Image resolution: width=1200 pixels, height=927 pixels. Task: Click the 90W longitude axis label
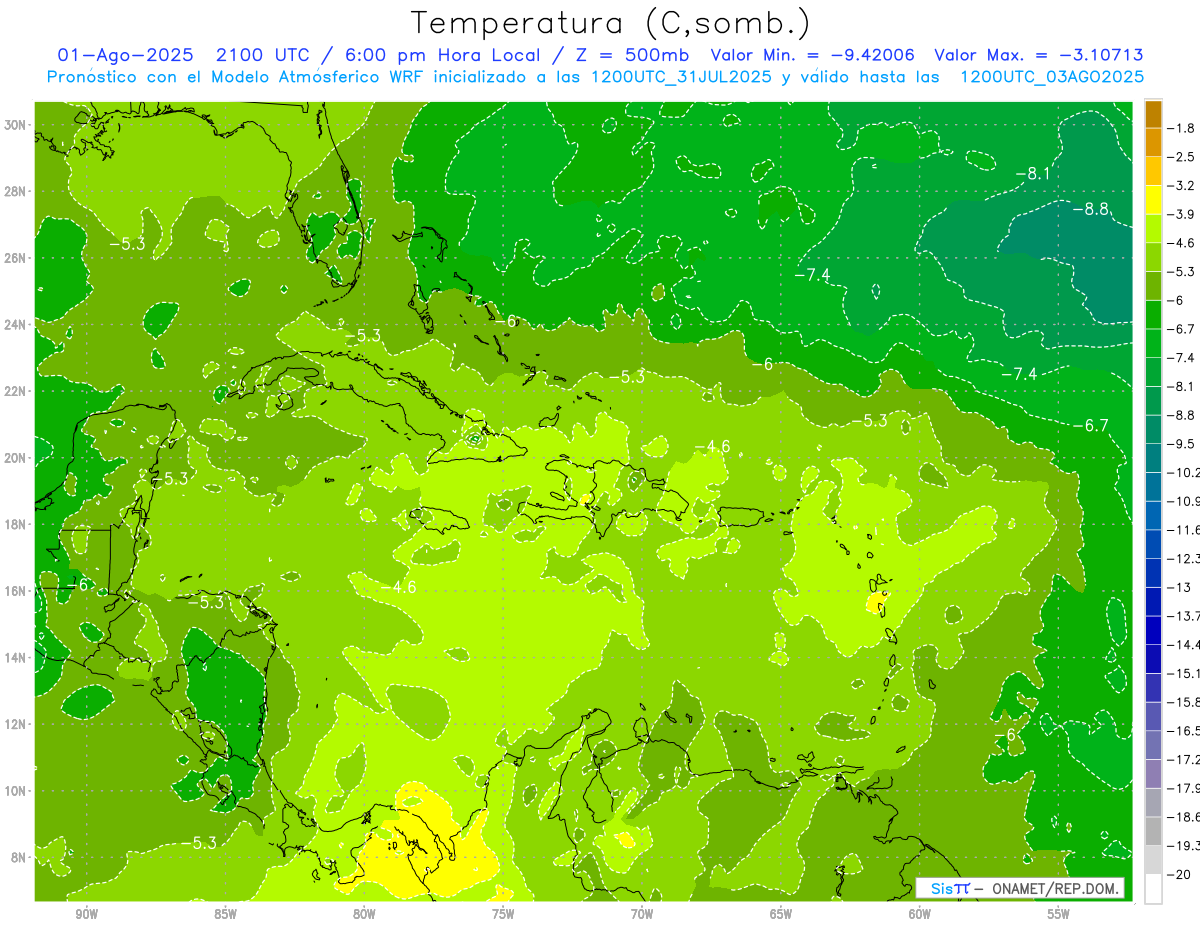tap(86, 914)
